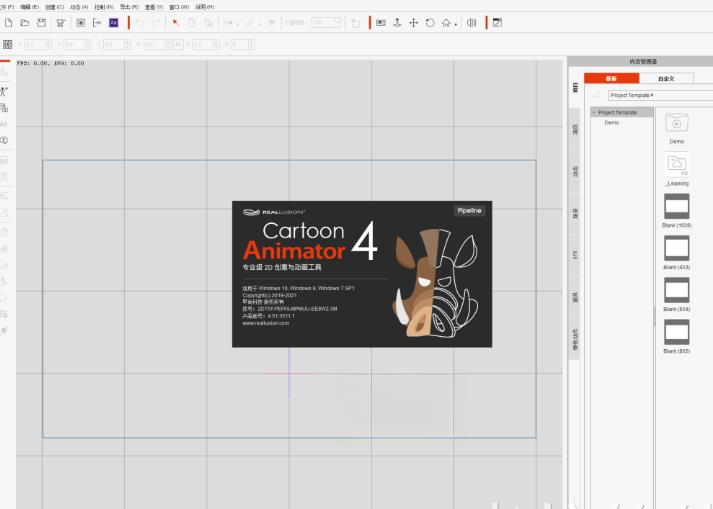Open the Export (导出) menu
This screenshot has width=713, height=509.
[129, 7]
